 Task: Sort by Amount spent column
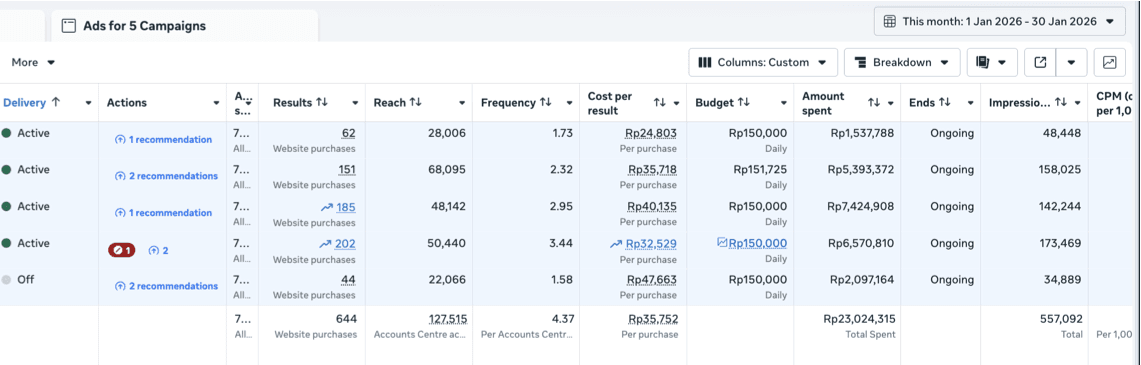(874, 103)
